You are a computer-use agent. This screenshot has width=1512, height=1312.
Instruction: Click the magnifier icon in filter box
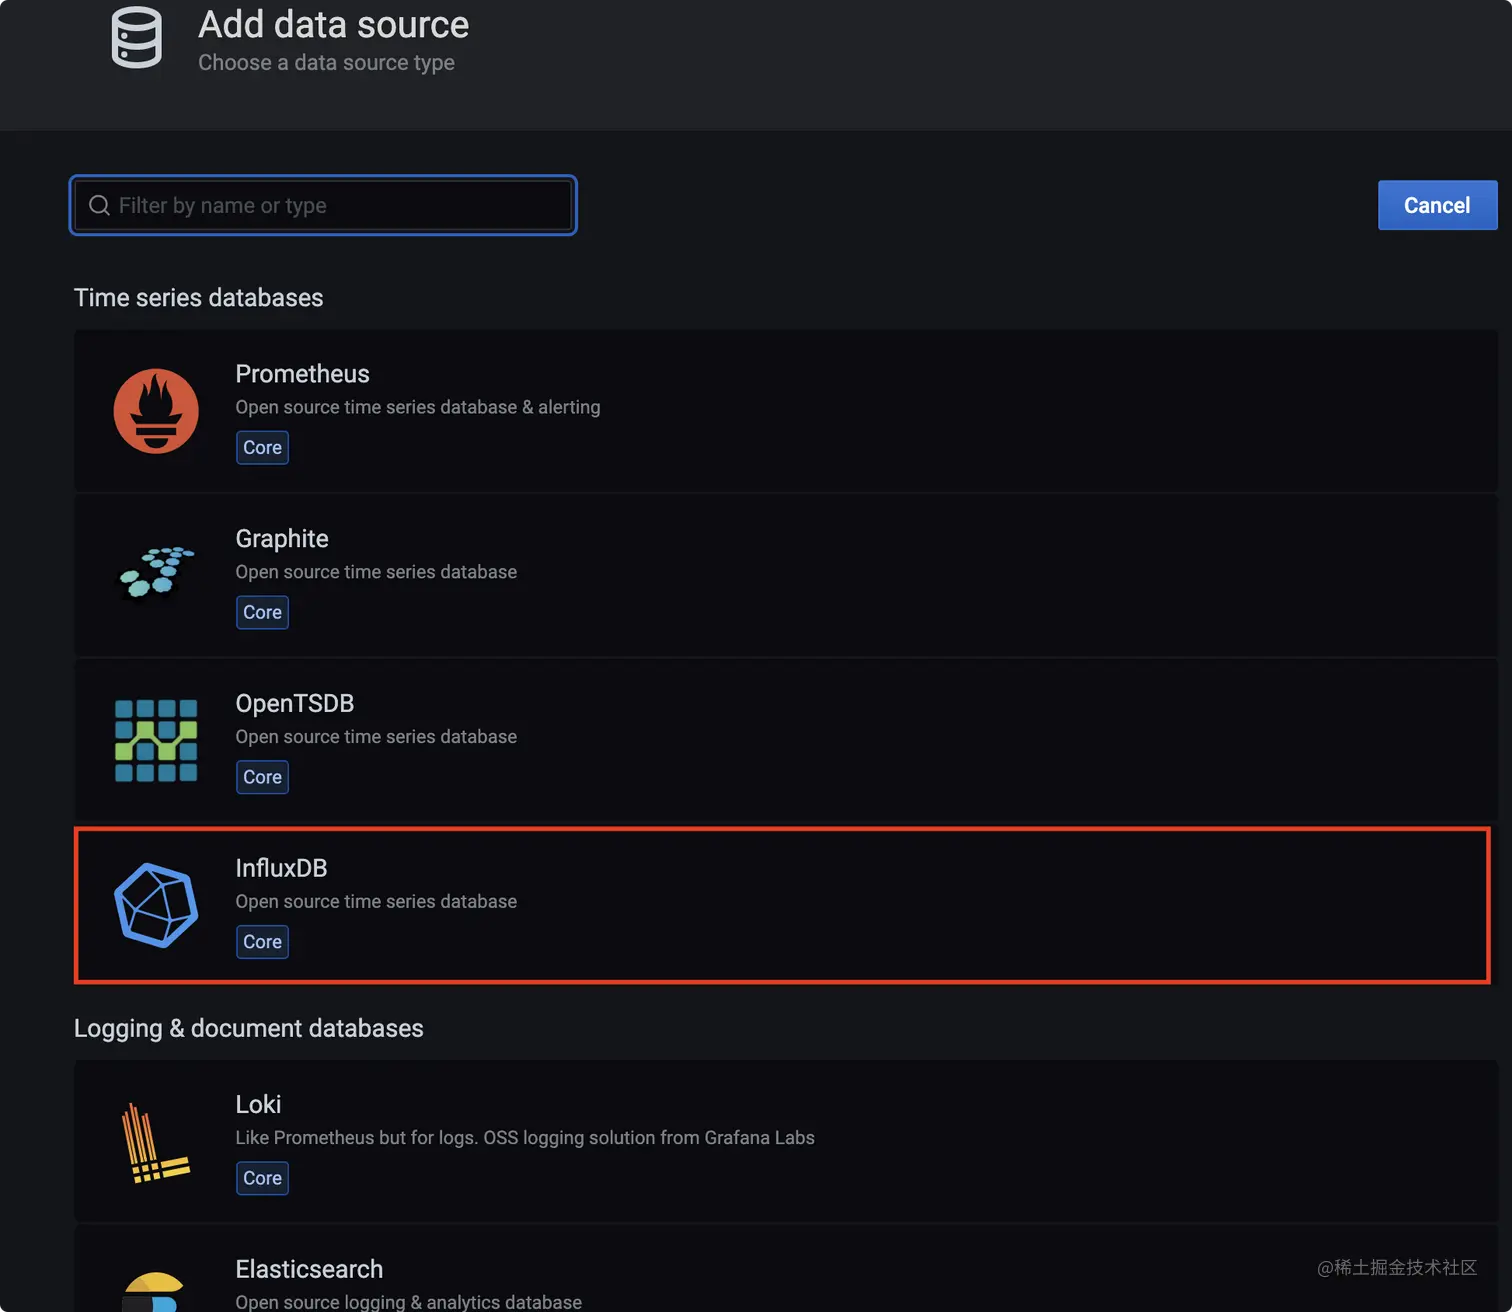click(99, 206)
